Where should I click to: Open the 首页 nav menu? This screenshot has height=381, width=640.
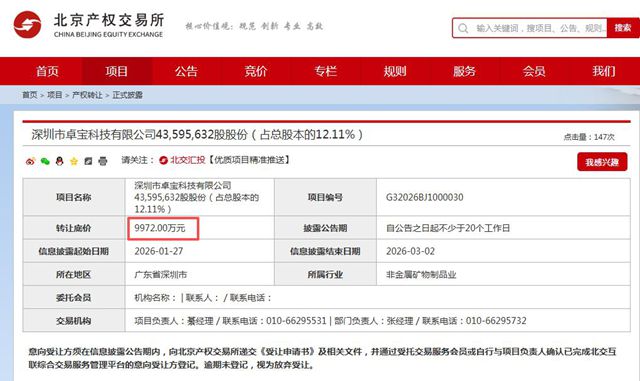(47, 71)
